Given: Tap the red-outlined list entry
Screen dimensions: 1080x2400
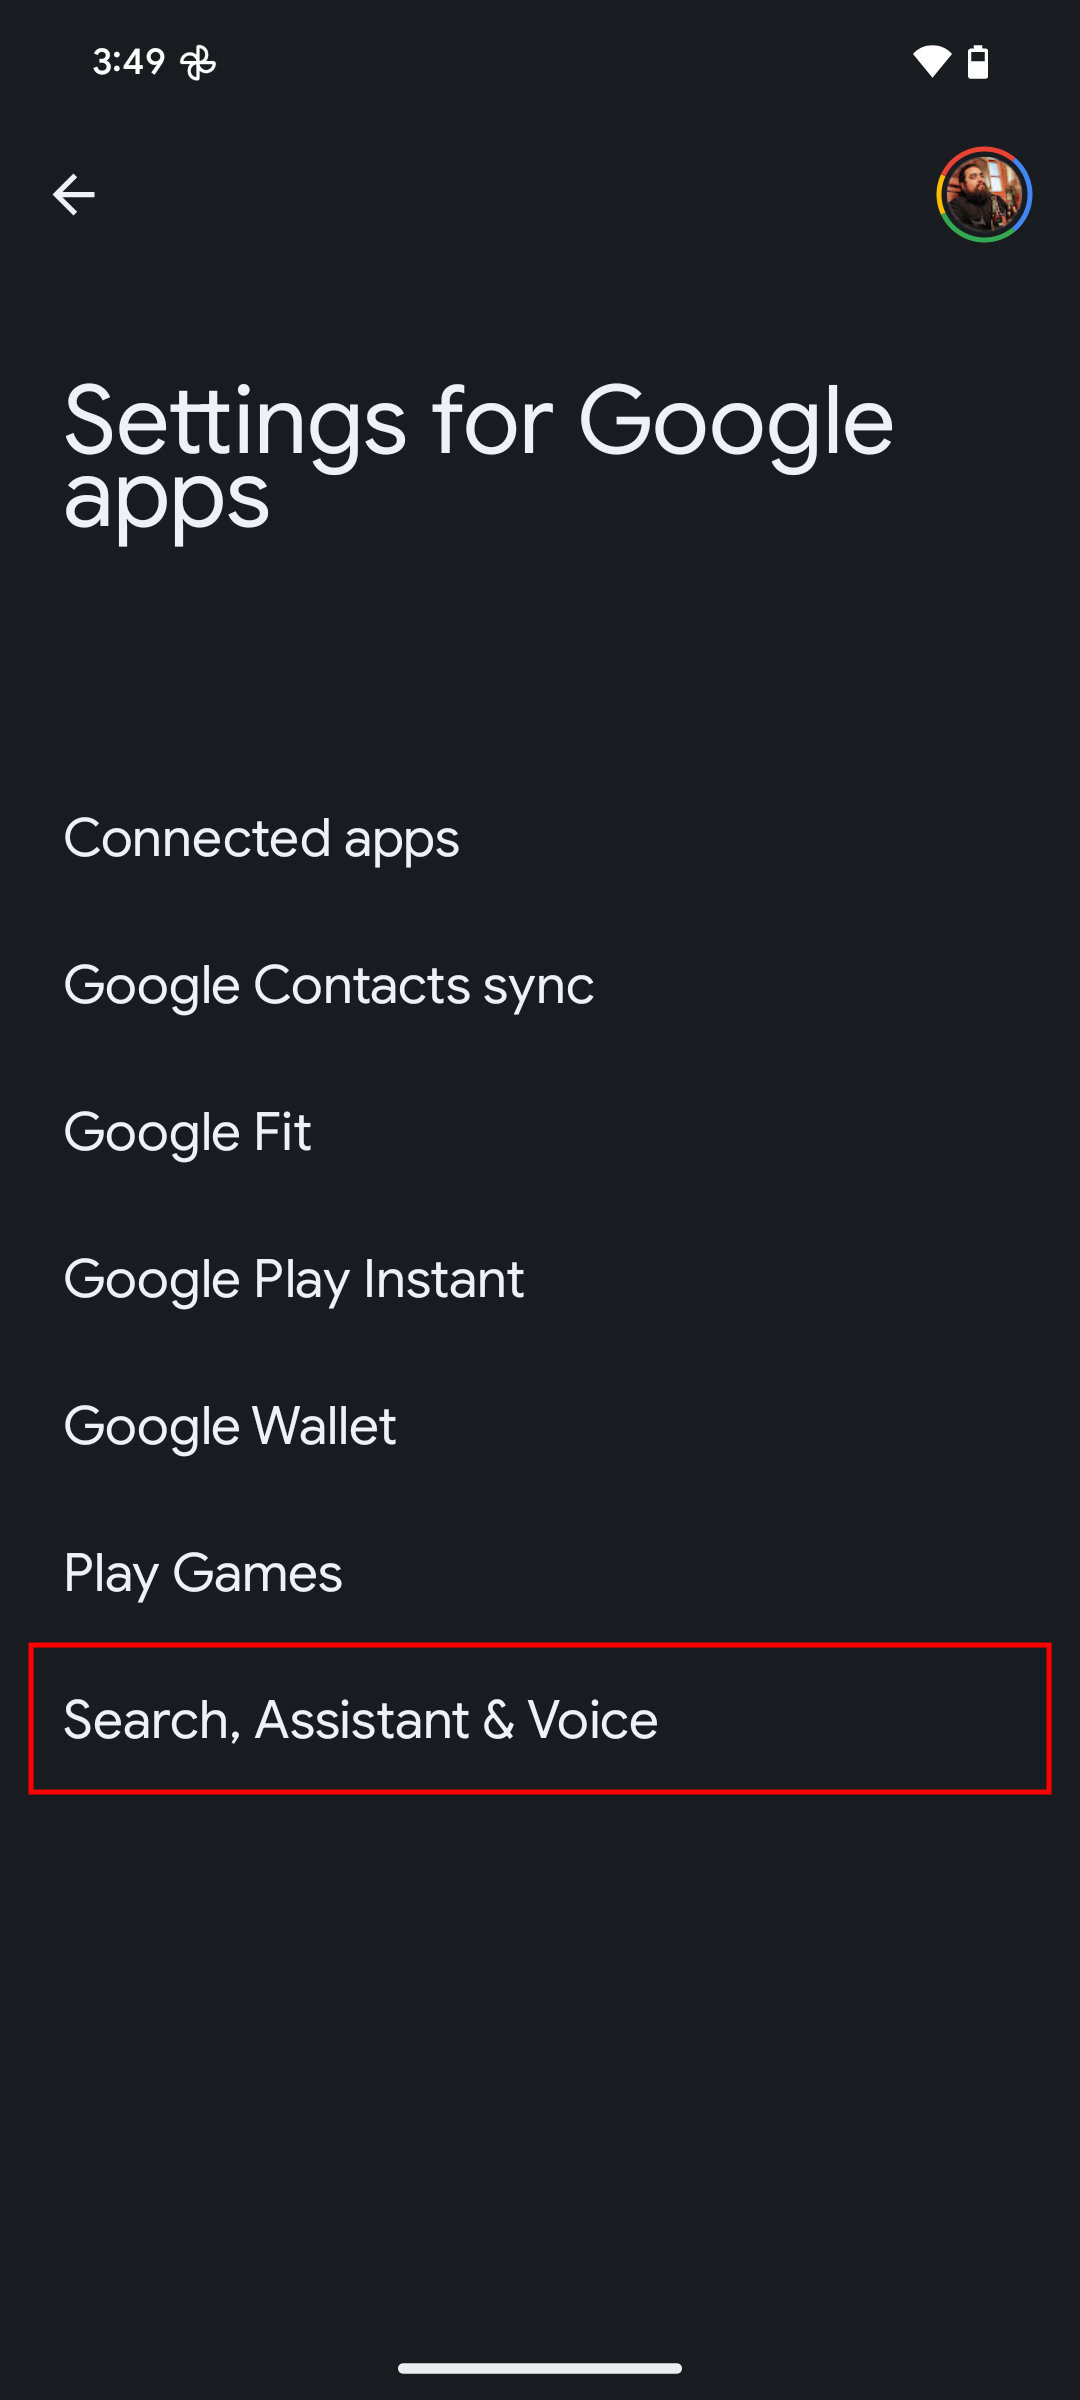Looking at the screenshot, I should pyautogui.click(x=540, y=1719).
